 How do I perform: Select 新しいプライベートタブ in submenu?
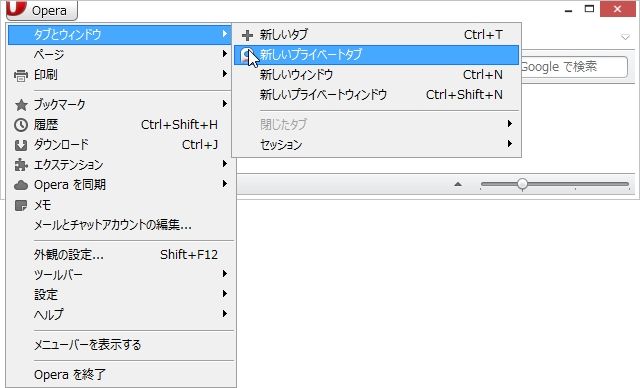(376, 55)
